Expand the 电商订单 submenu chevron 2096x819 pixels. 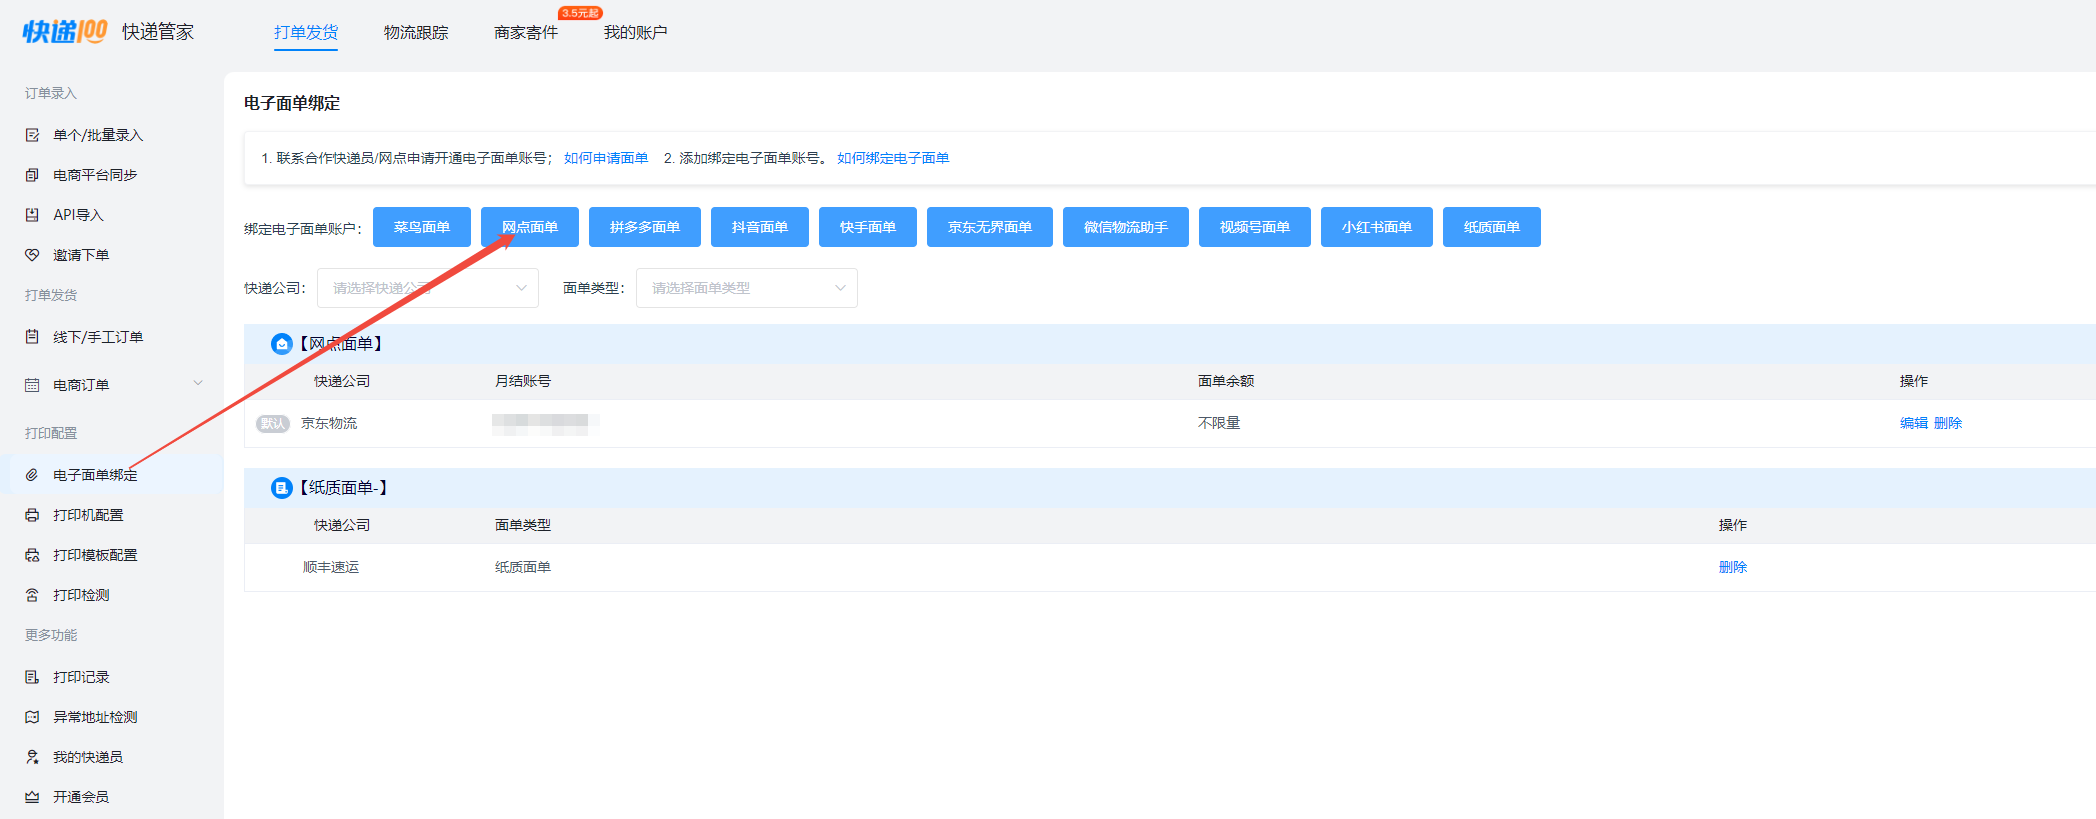(198, 384)
